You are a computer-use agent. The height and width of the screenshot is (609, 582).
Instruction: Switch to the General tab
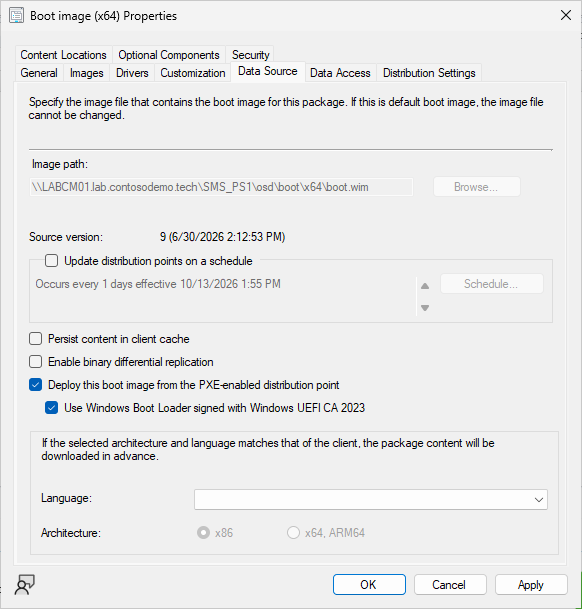pyautogui.click(x=39, y=73)
